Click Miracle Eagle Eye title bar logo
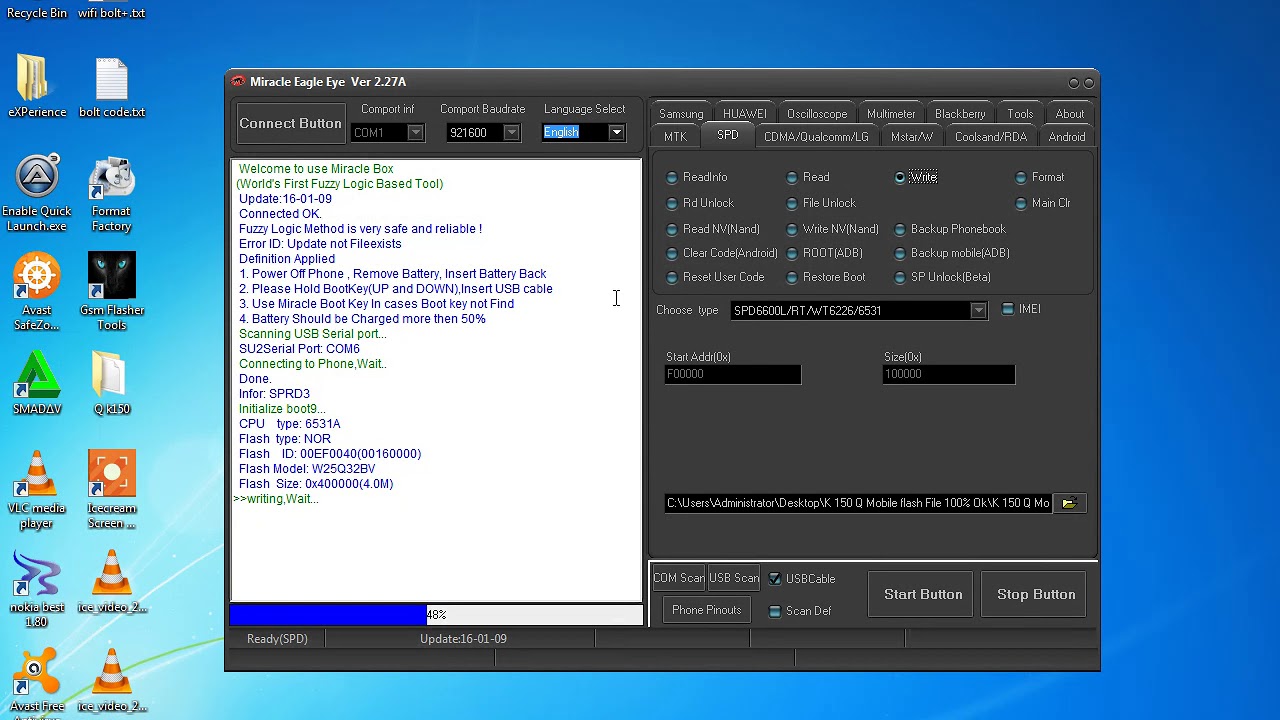This screenshot has width=1280, height=720. [237, 81]
